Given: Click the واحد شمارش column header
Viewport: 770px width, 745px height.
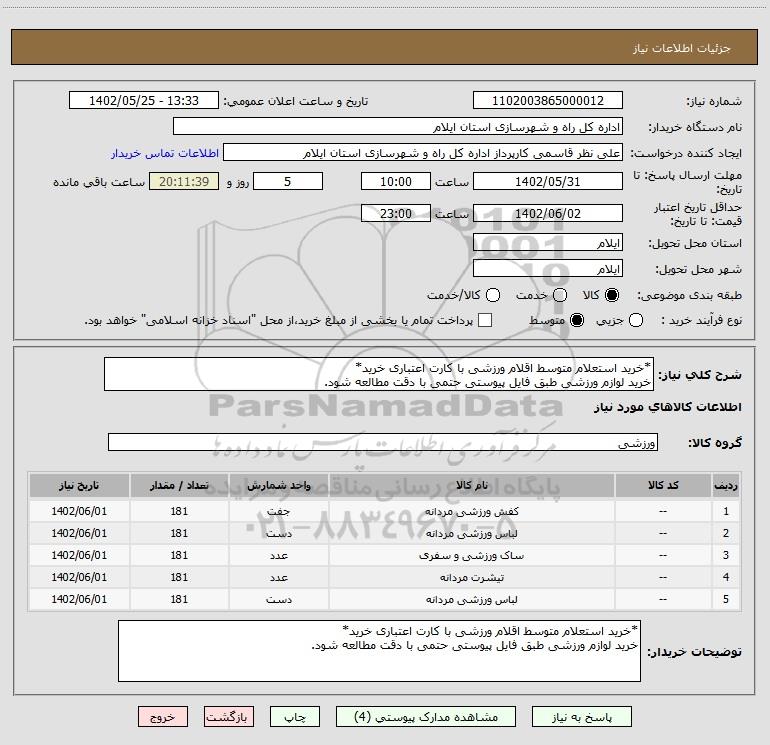Looking at the screenshot, I should point(278,485).
